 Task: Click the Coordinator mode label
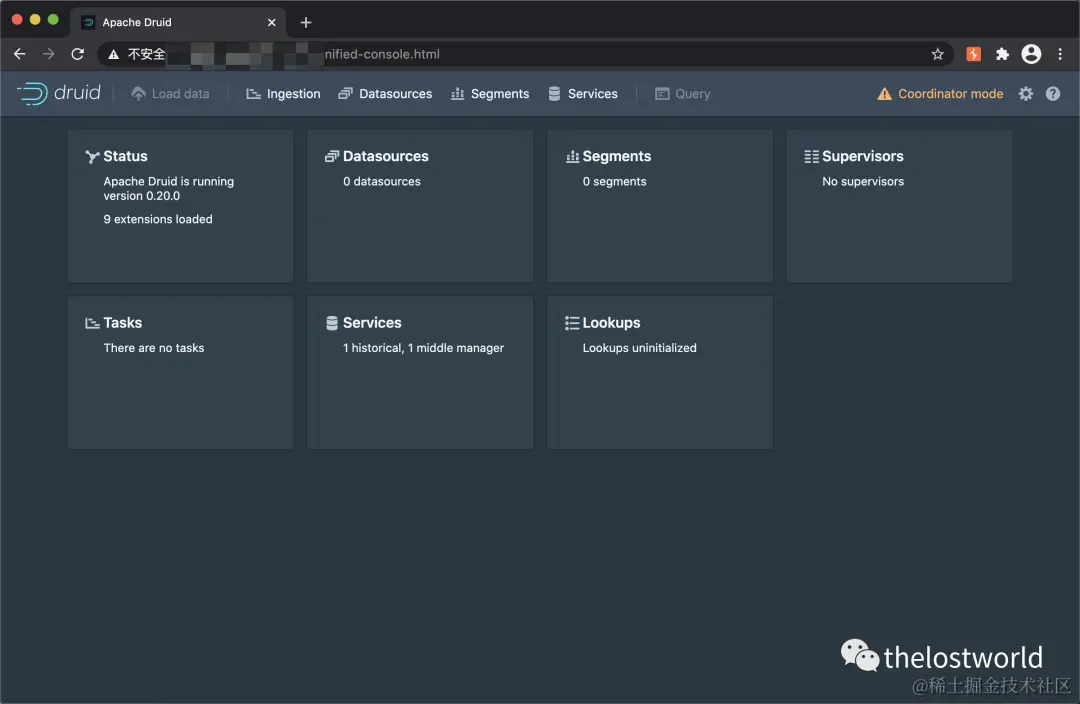pos(951,94)
